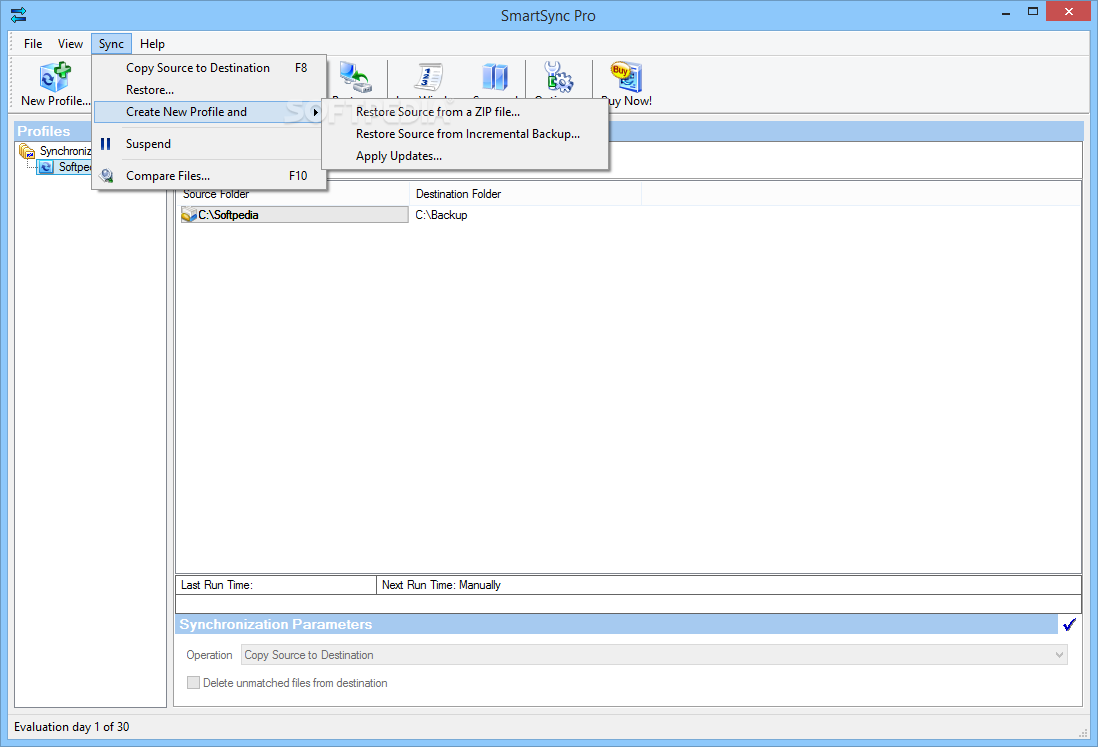Click the folder icon beside C:\Softpedia
Screen dimensions: 1098x747
(189, 215)
